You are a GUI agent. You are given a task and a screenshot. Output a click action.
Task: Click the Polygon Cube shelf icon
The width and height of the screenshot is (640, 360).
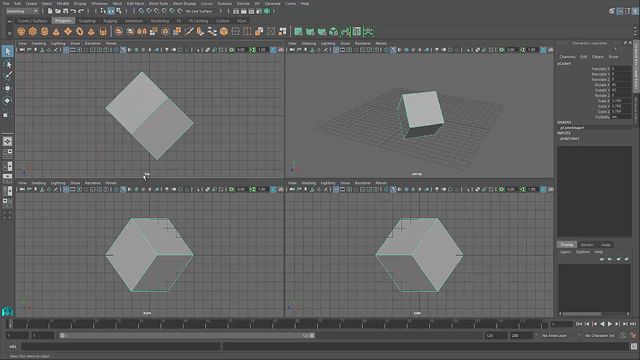[33, 31]
